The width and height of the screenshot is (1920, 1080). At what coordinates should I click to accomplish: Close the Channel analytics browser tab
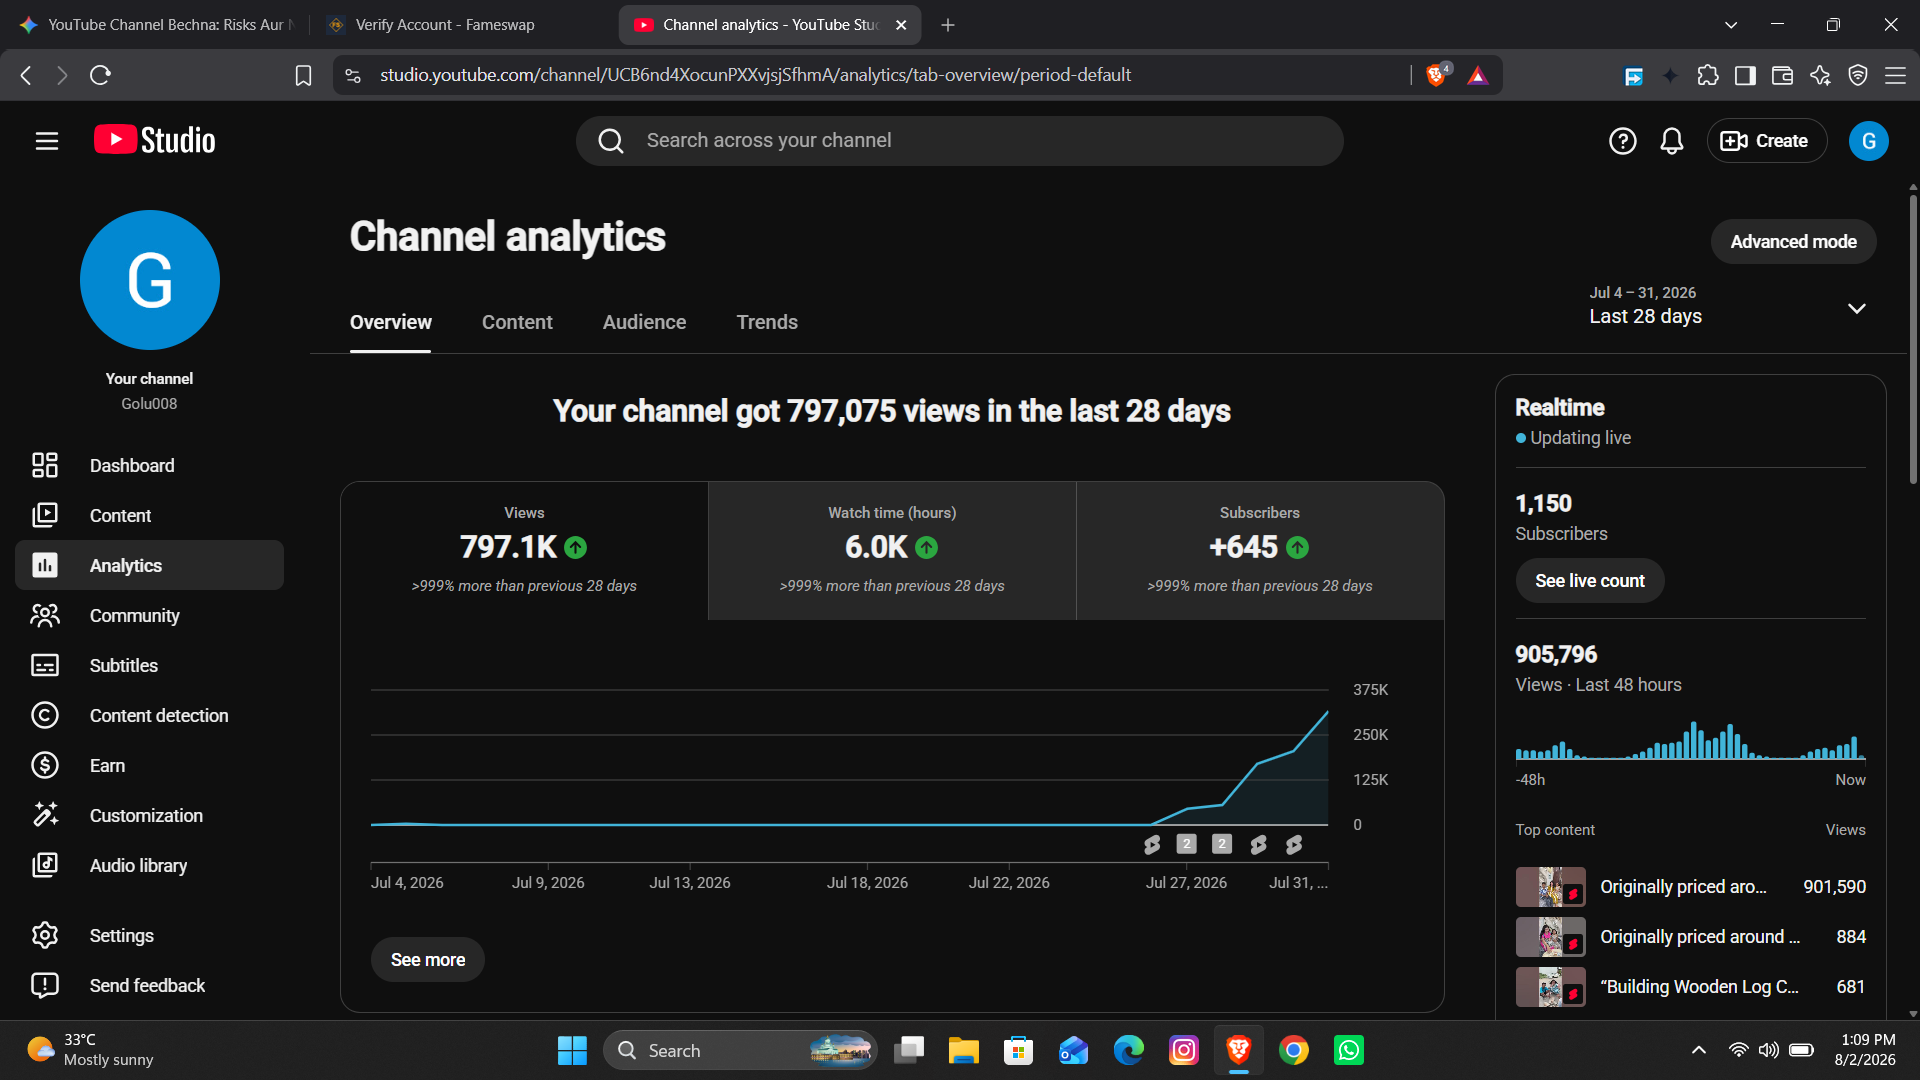pos(901,25)
